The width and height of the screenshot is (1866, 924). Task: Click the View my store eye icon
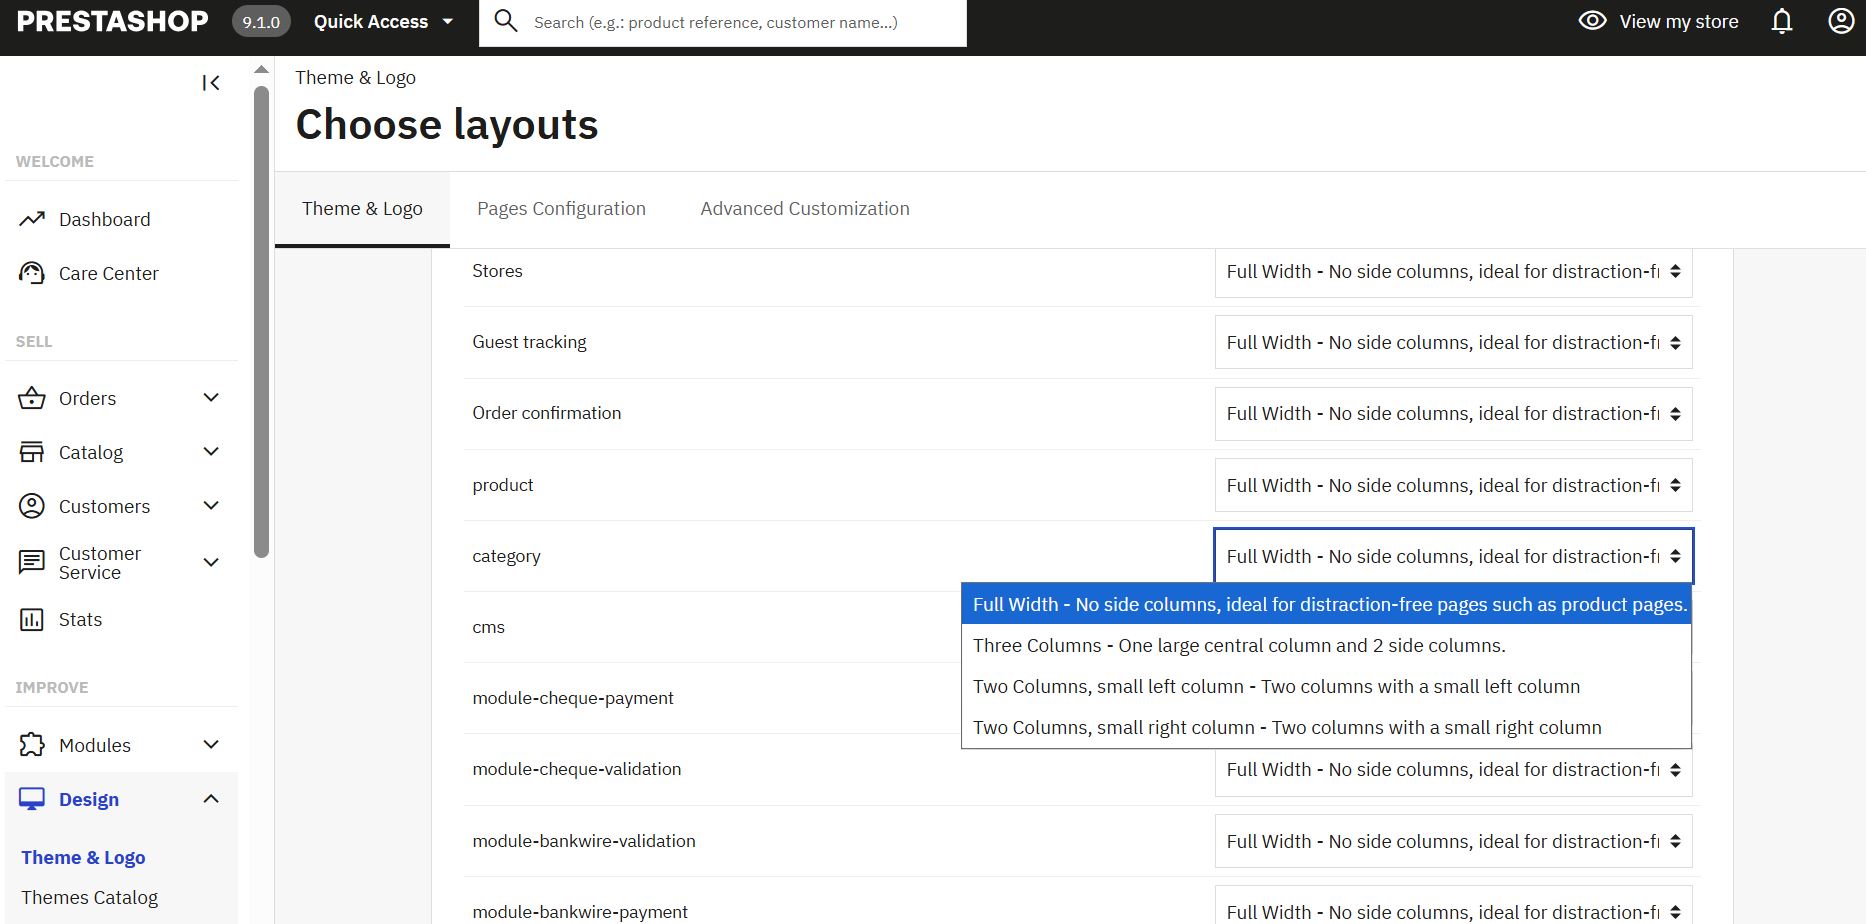click(1592, 21)
